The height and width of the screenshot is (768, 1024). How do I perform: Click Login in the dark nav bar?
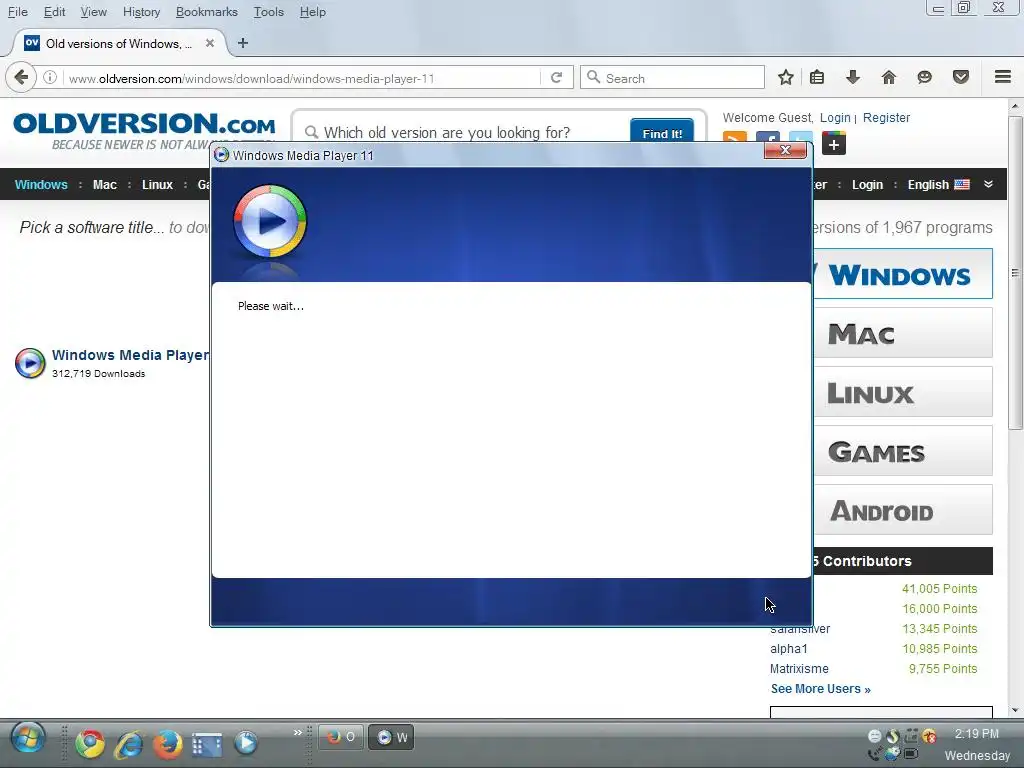[867, 184]
